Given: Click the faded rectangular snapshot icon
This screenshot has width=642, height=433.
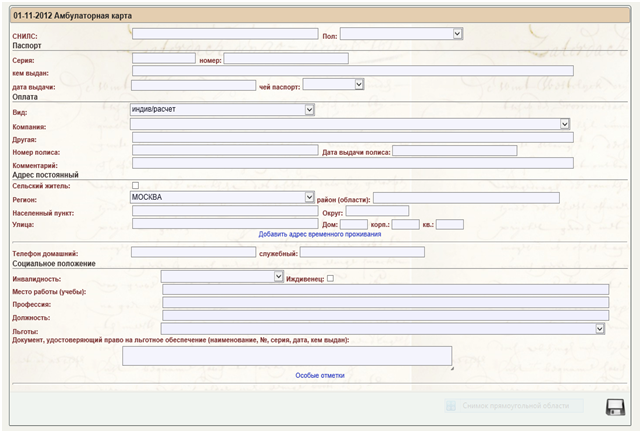Looking at the screenshot, I should (x=452, y=406).
